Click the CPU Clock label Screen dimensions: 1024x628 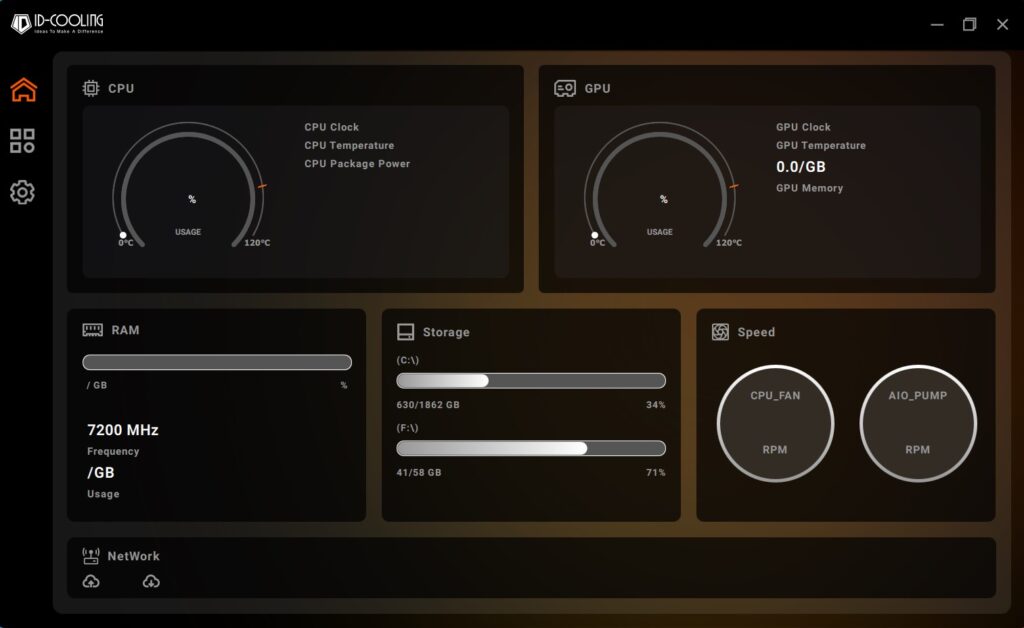point(332,127)
